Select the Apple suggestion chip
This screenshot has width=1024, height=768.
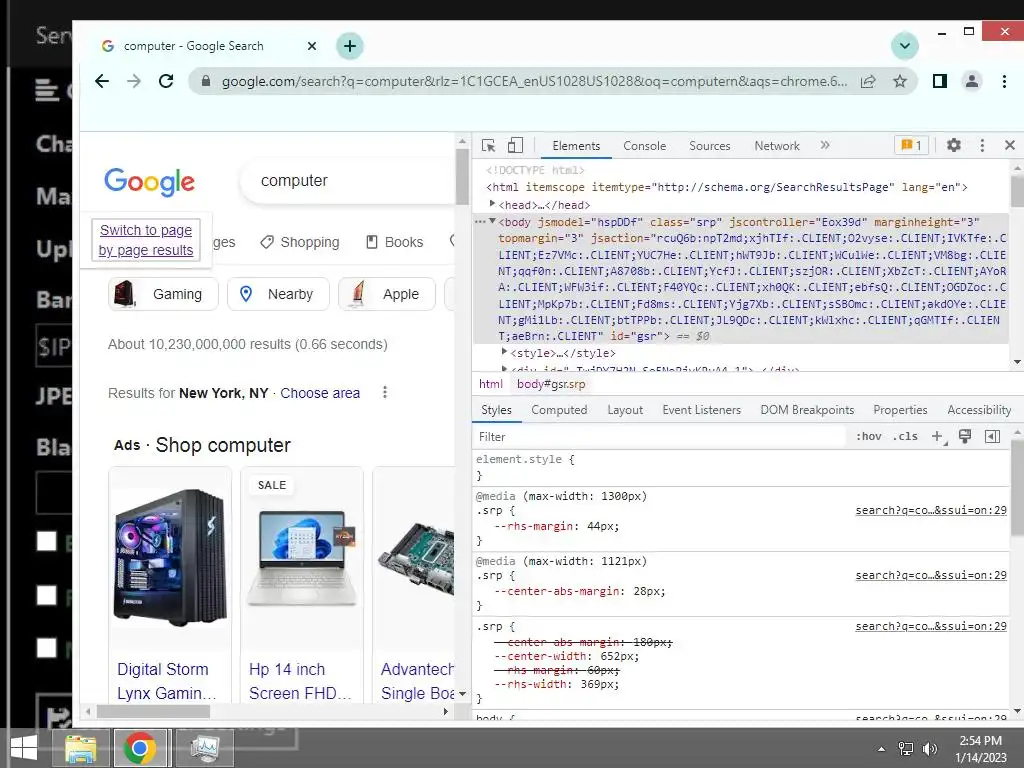(x=387, y=294)
